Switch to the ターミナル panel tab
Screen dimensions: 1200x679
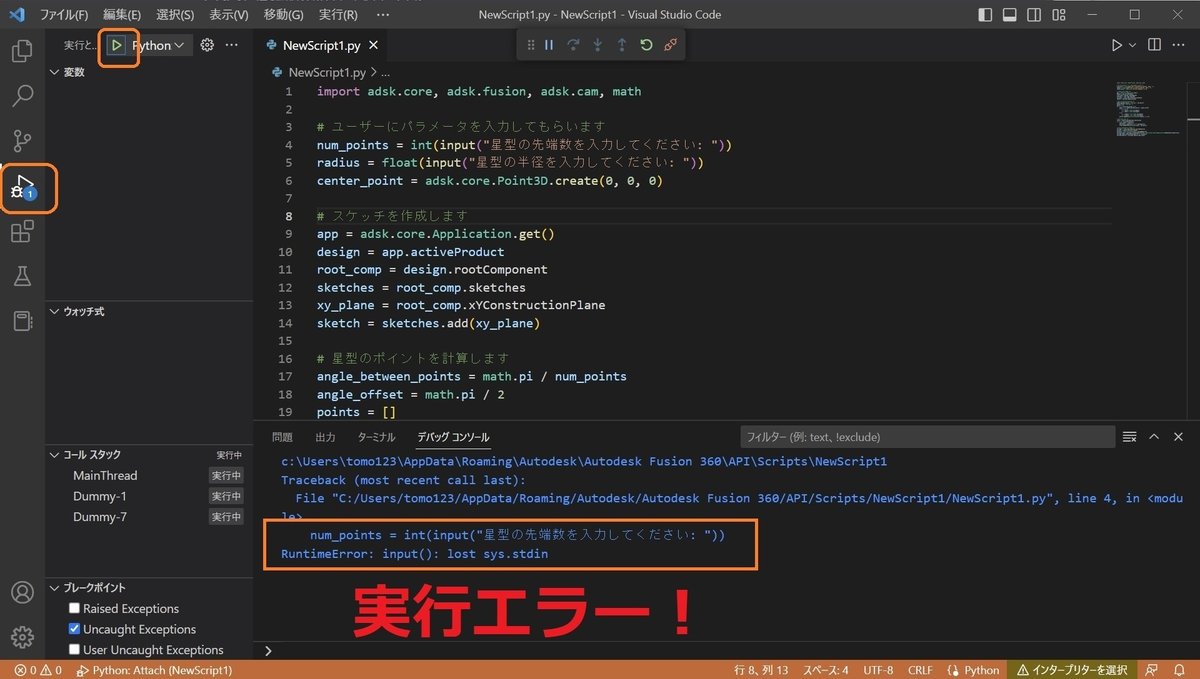[x=377, y=437]
